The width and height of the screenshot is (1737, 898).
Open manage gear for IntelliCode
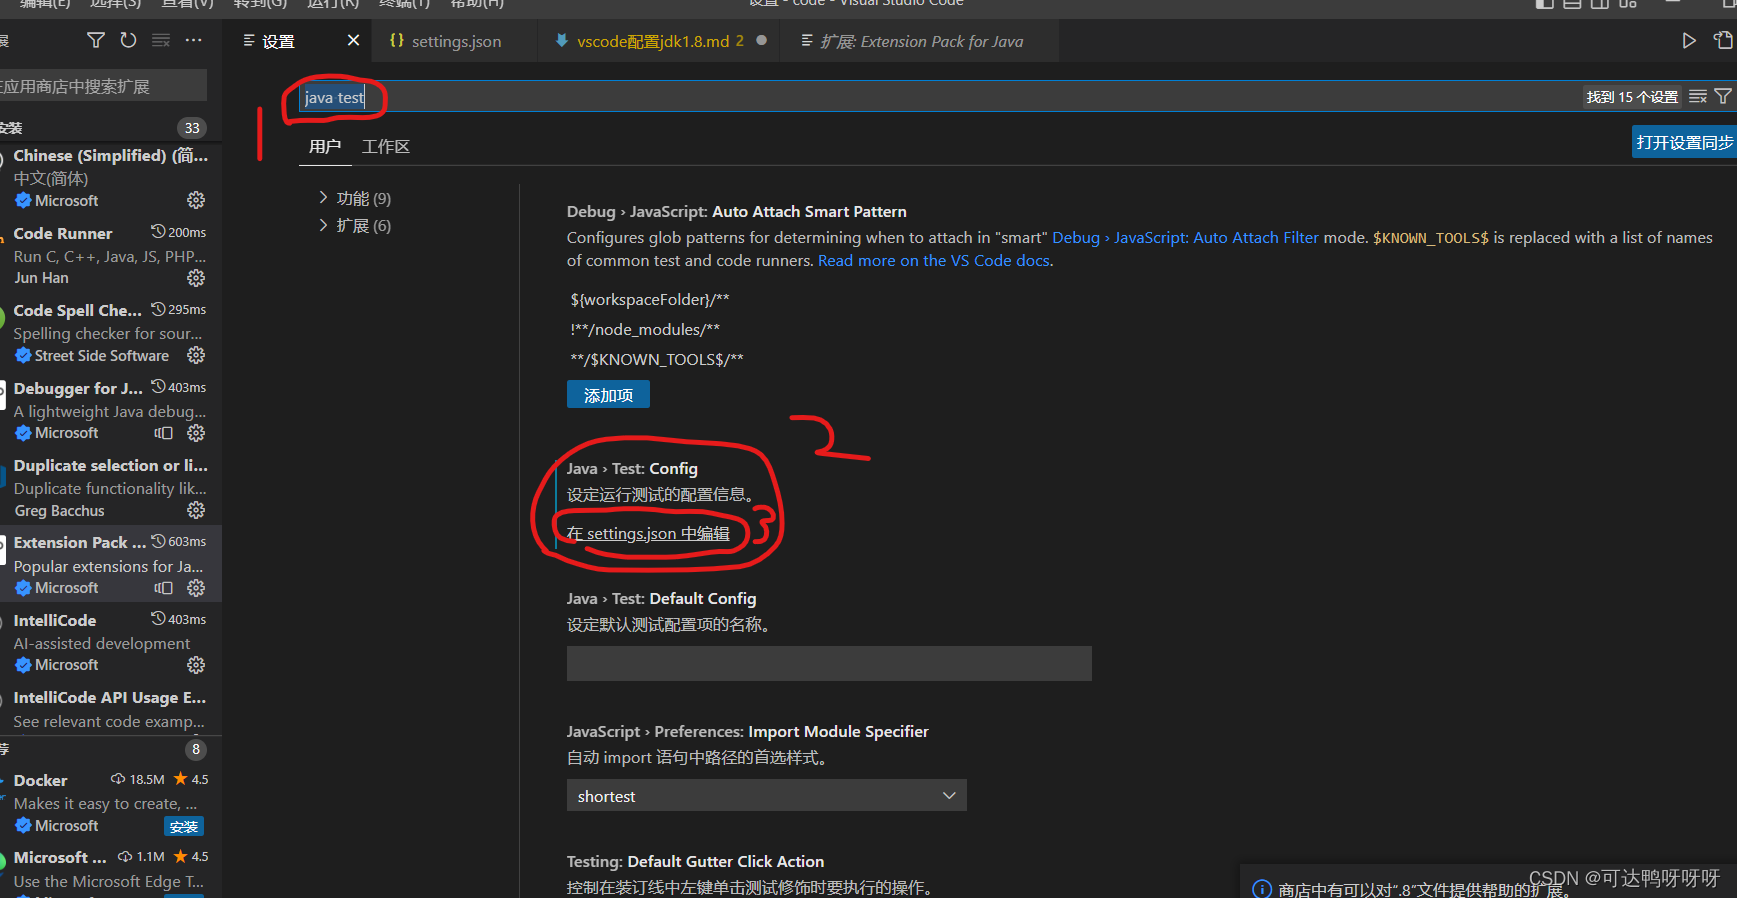coord(196,665)
